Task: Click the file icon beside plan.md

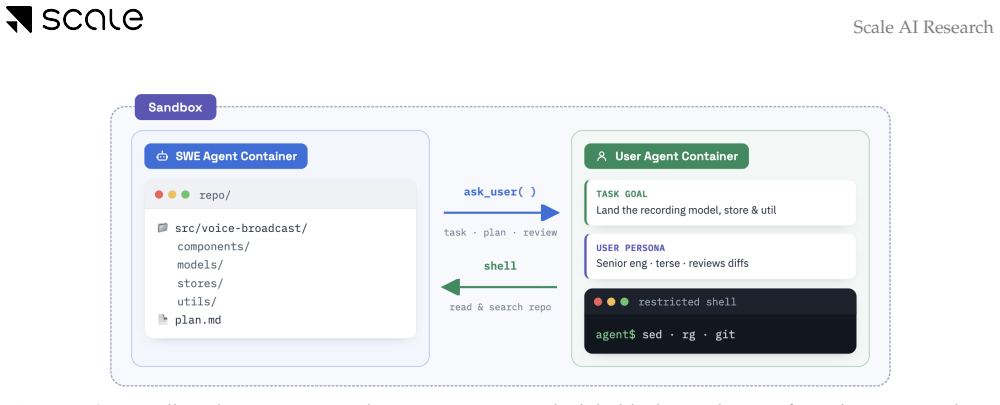Action: (x=163, y=320)
